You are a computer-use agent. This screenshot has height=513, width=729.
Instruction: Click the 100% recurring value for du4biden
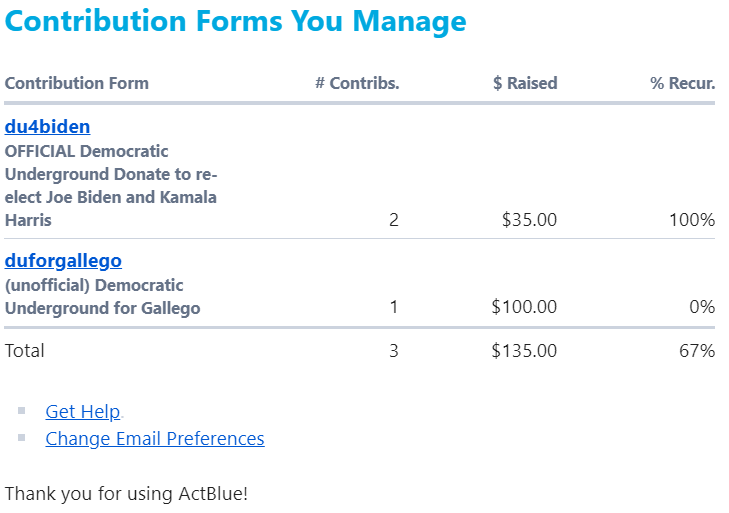[x=692, y=220]
